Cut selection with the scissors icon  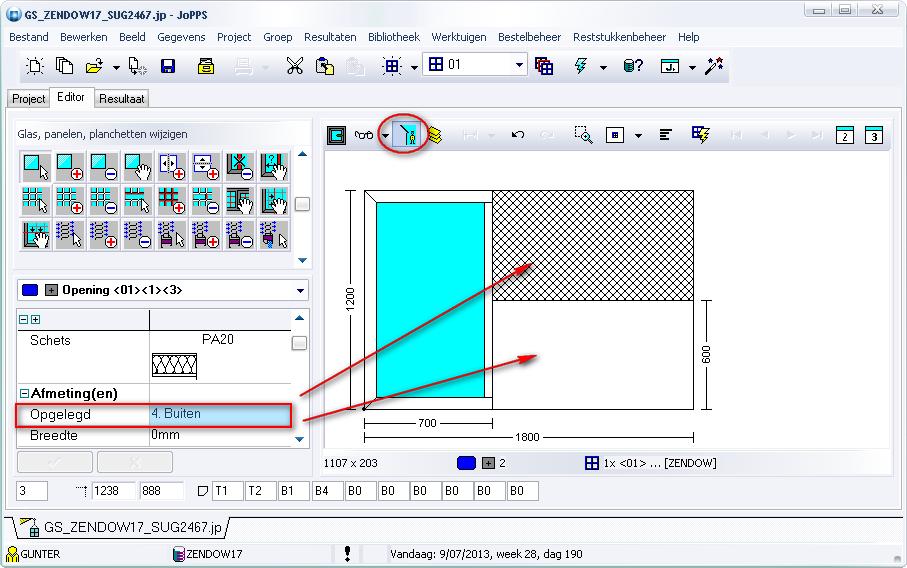[294, 66]
